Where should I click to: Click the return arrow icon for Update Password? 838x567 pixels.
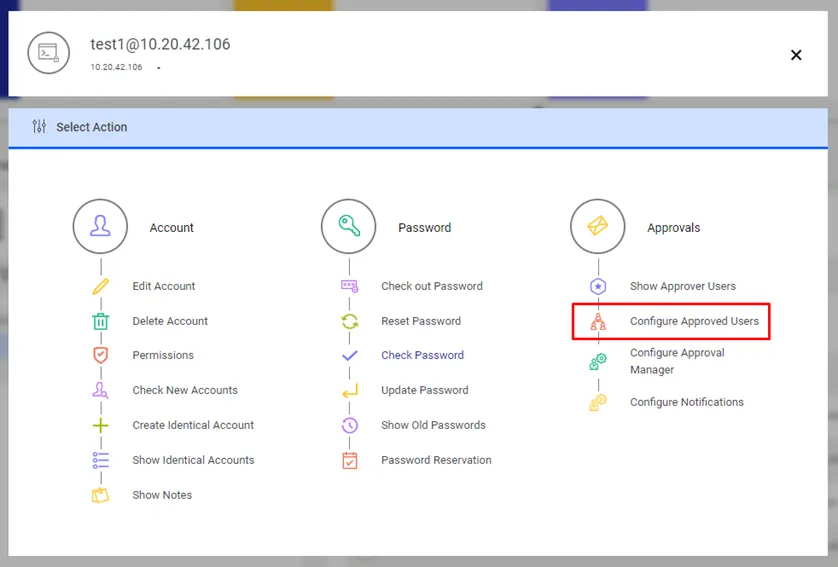350,391
